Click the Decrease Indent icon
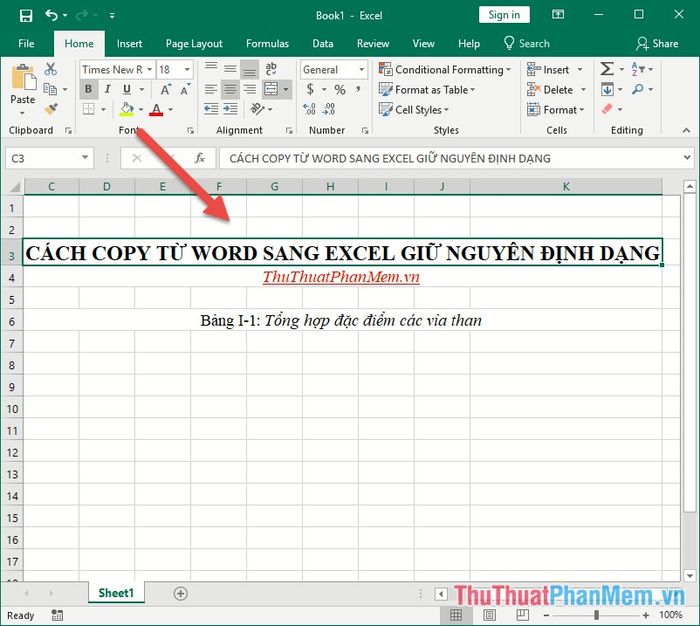Screen dimensions: 700x626 (x=211, y=109)
